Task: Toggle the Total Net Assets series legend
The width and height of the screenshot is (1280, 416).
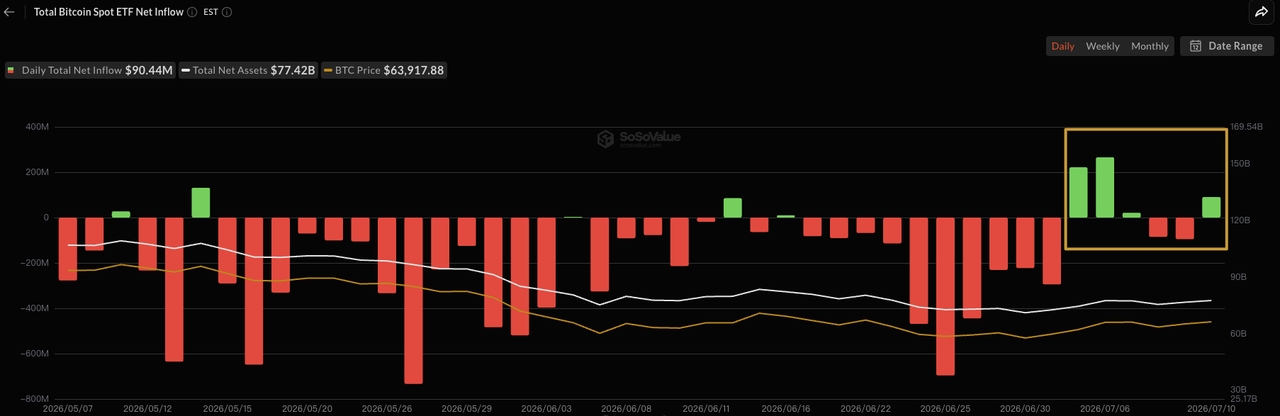Action: pyautogui.click(x=248, y=71)
